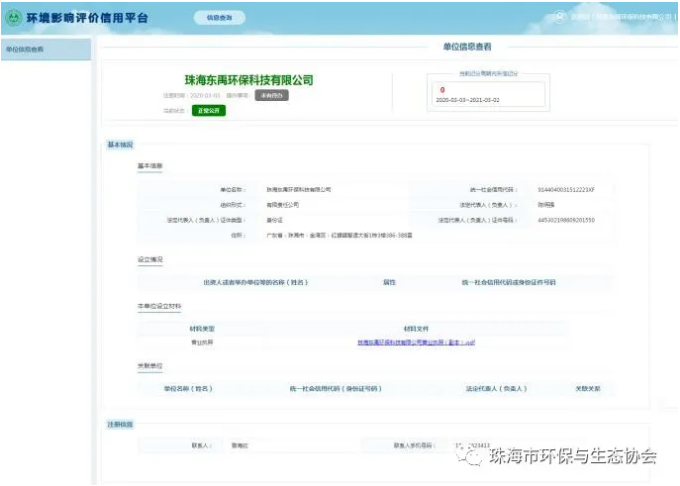Click the scoring period 2020-03-03~2021-03-02
The image size is (680, 486).
(468, 100)
